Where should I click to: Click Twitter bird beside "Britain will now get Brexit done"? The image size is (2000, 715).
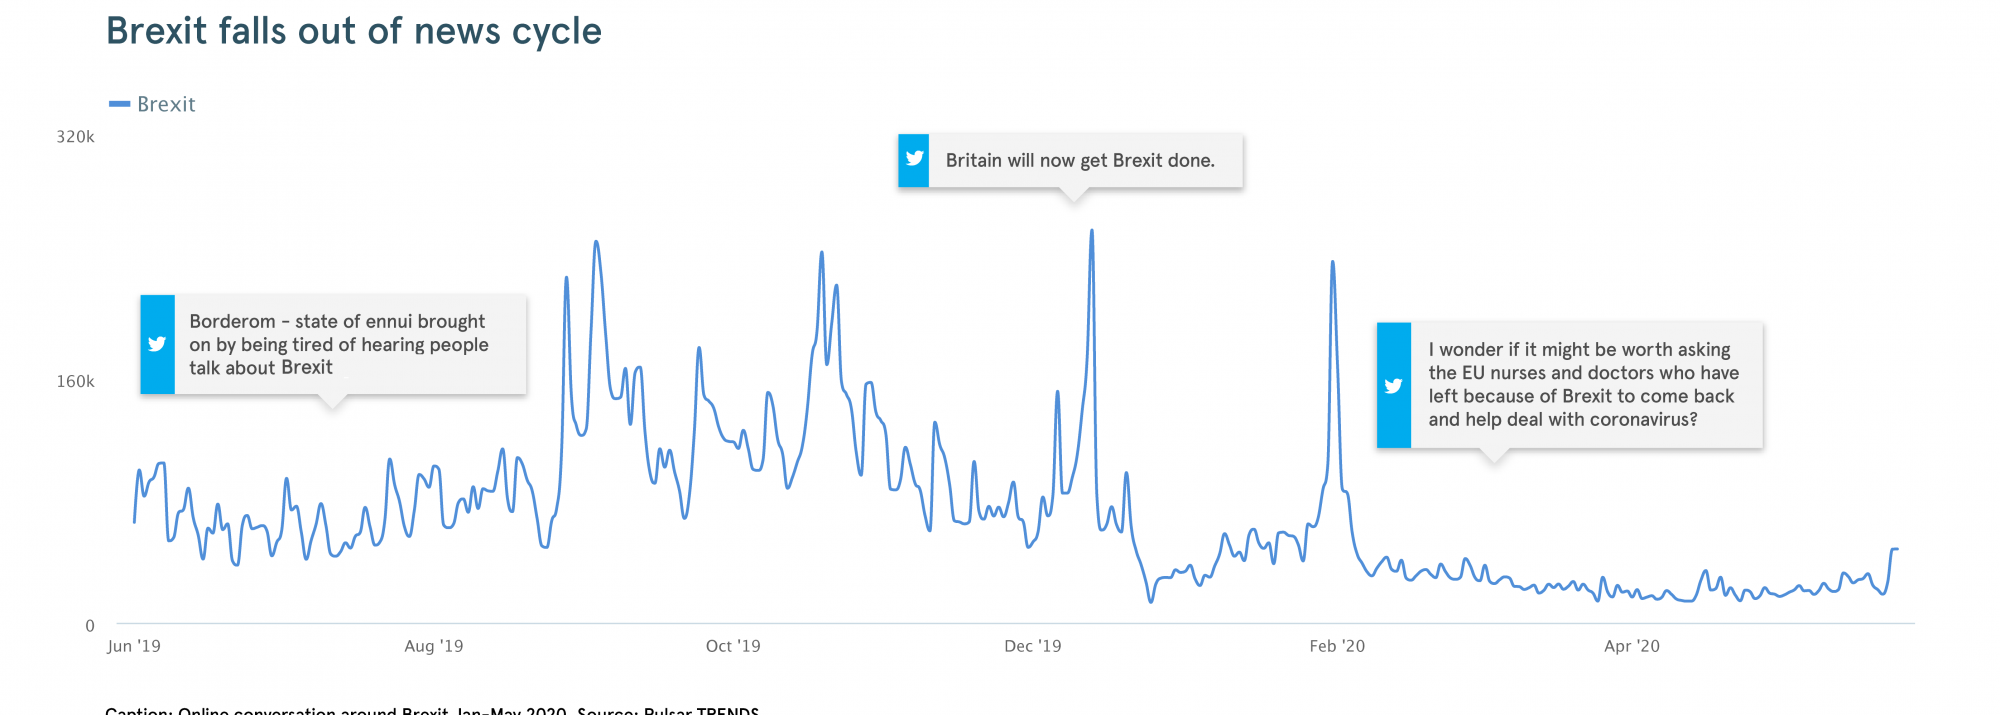click(914, 159)
